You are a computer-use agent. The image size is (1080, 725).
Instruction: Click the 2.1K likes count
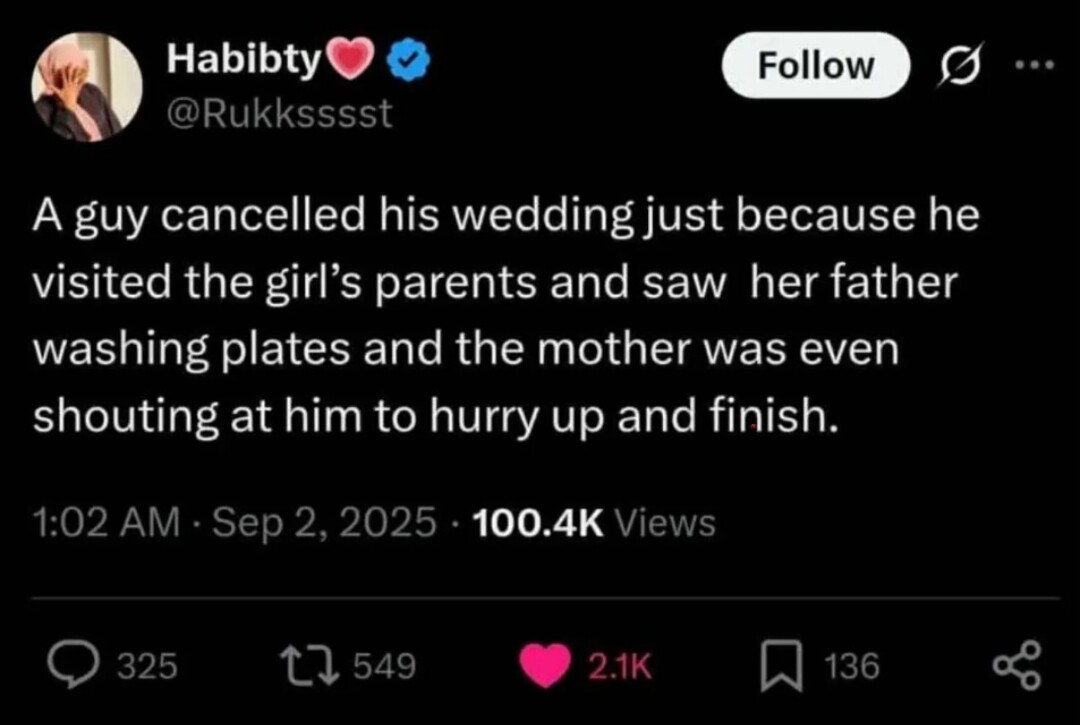coord(623,666)
